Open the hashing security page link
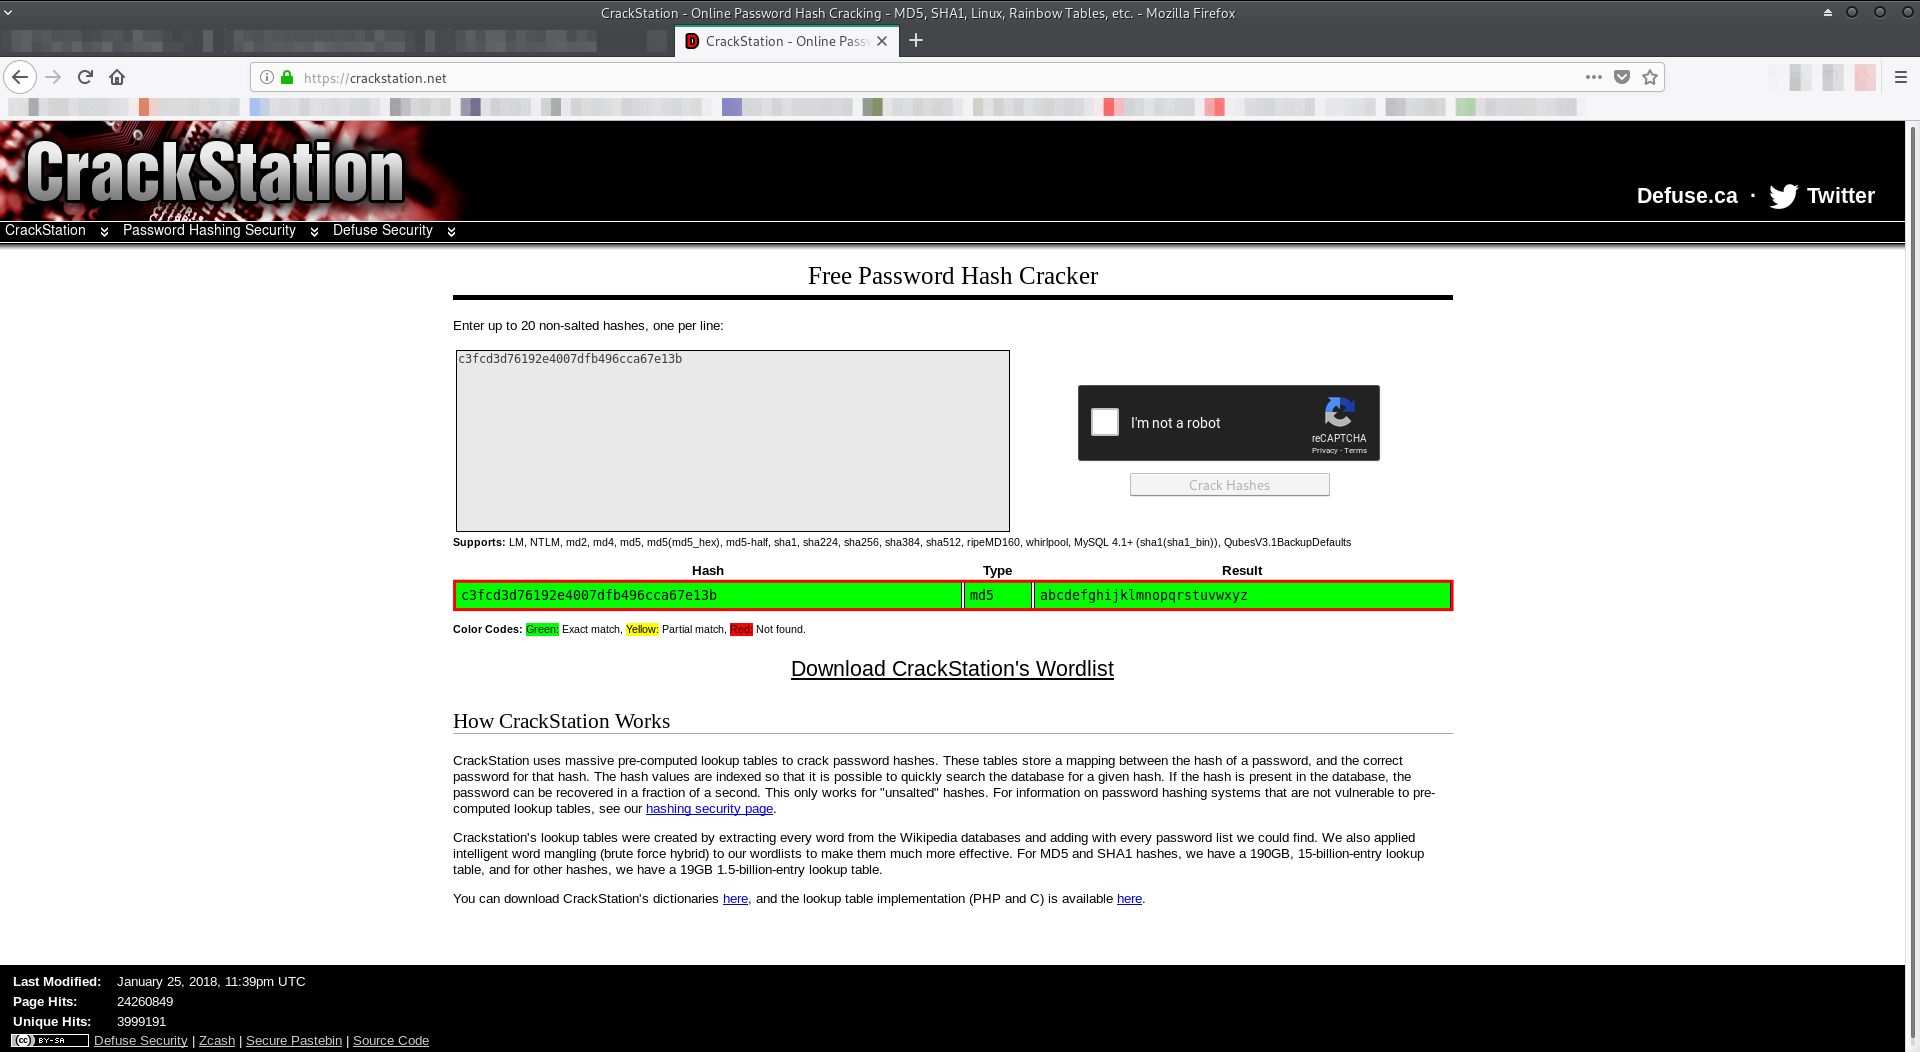 [709, 809]
